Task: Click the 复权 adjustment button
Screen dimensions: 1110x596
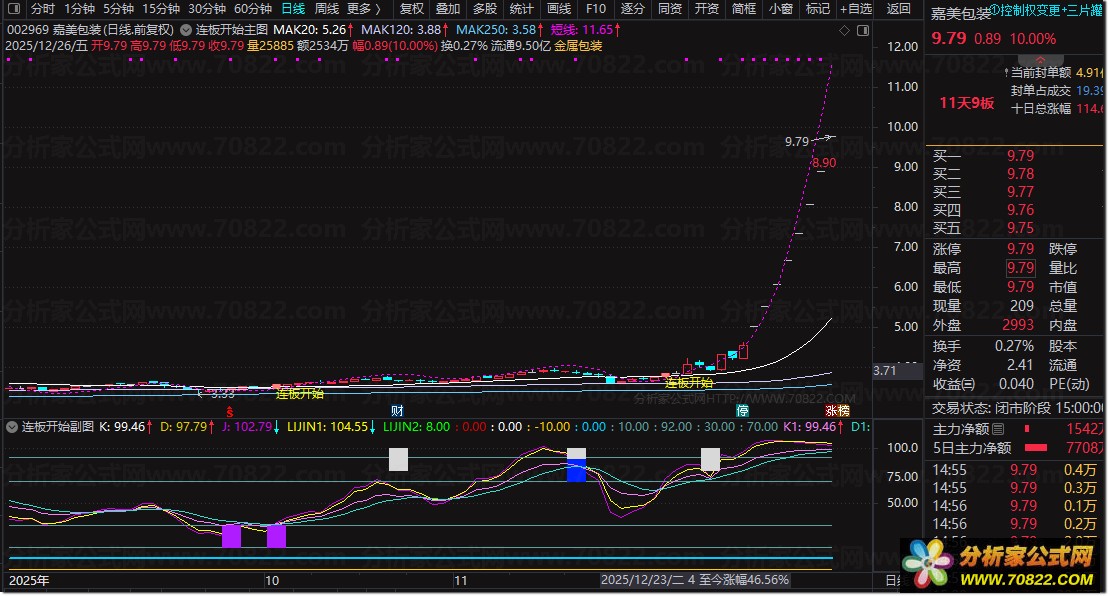Action: 411,8
